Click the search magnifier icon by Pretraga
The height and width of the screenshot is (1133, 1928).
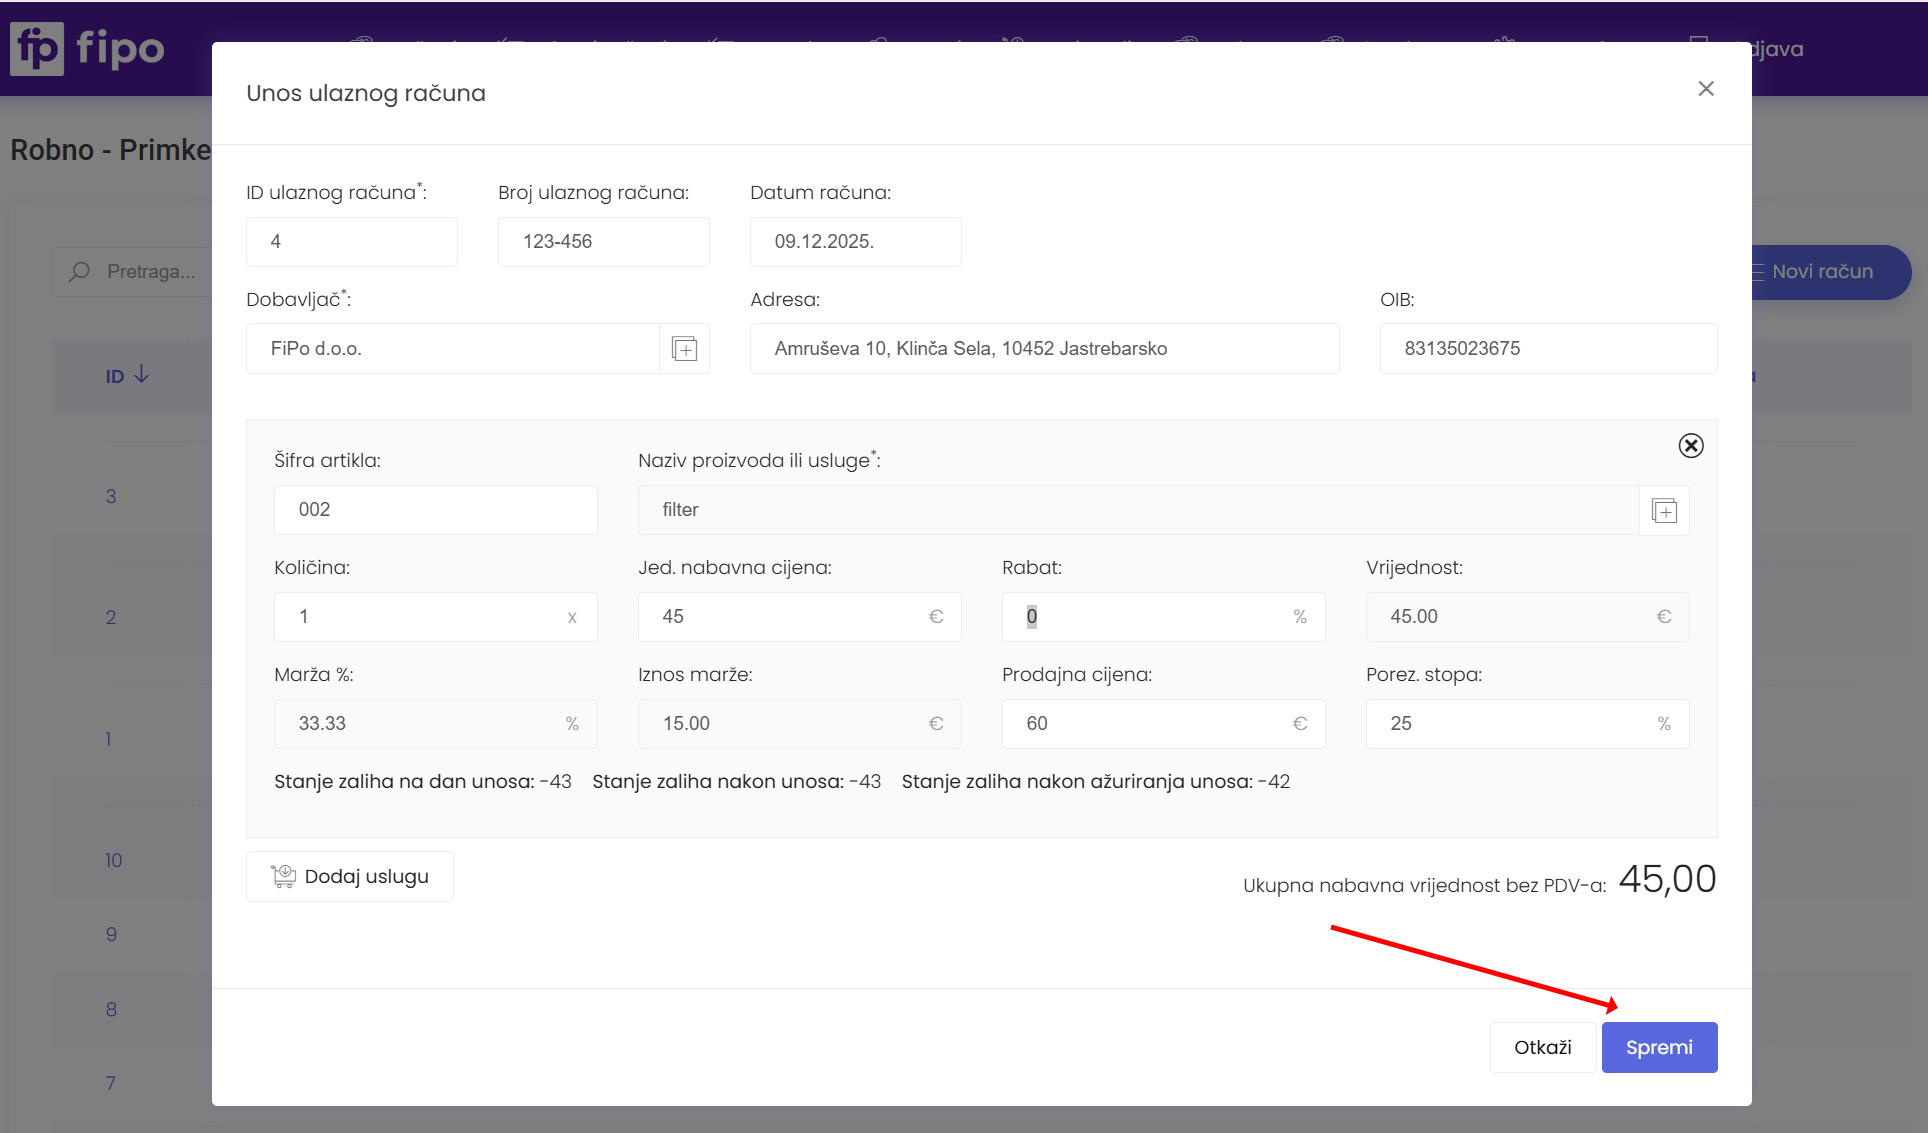80,272
